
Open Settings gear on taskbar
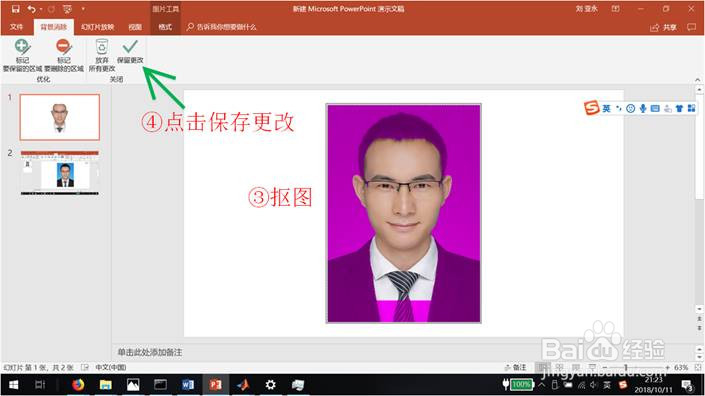(x=270, y=385)
